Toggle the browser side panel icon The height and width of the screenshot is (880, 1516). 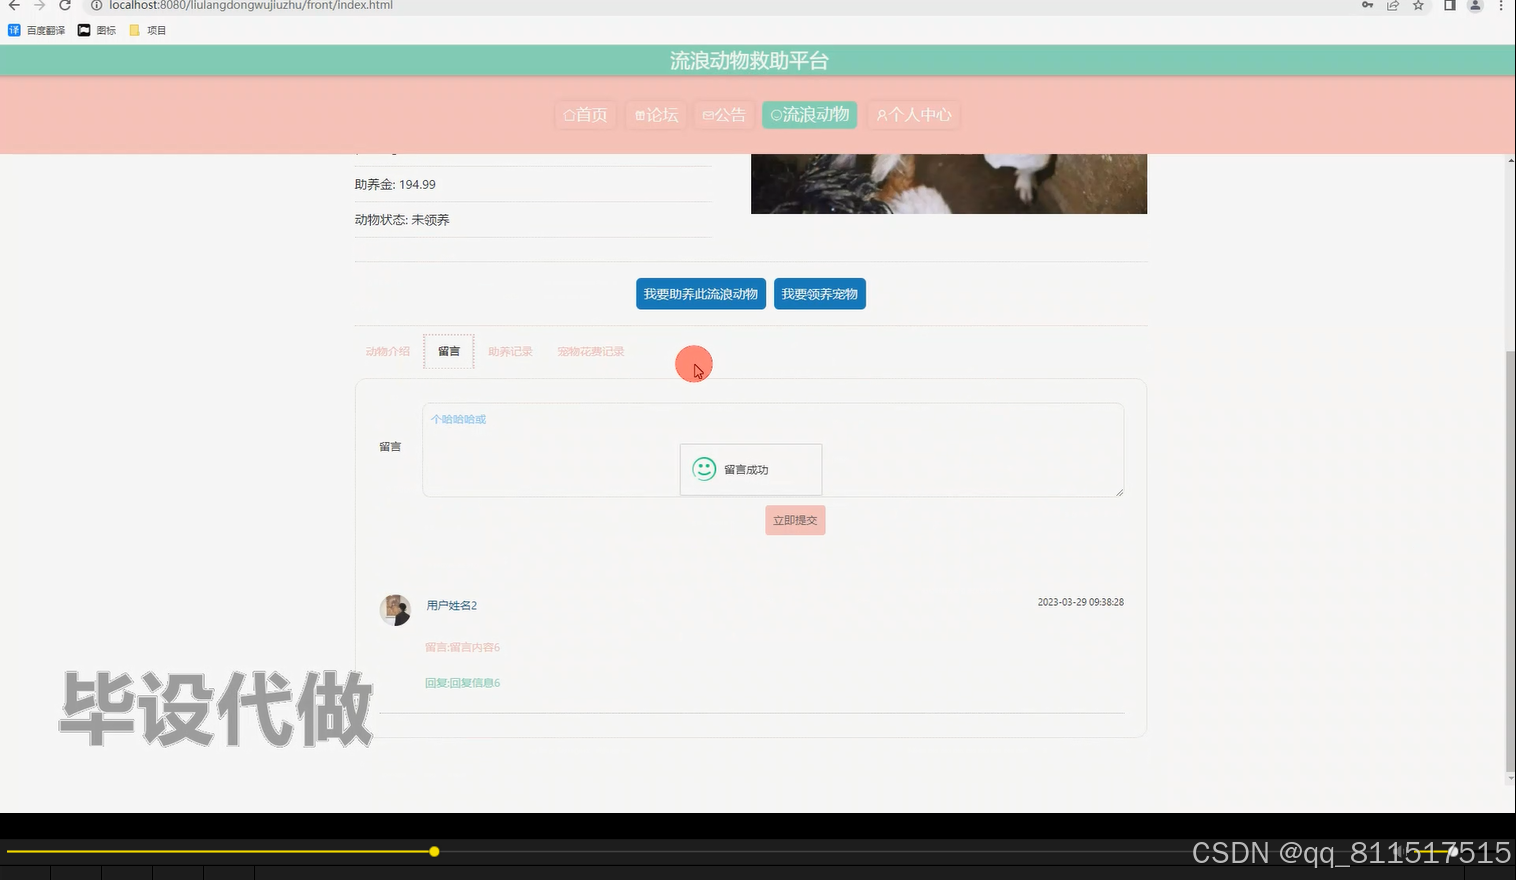click(1449, 5)
